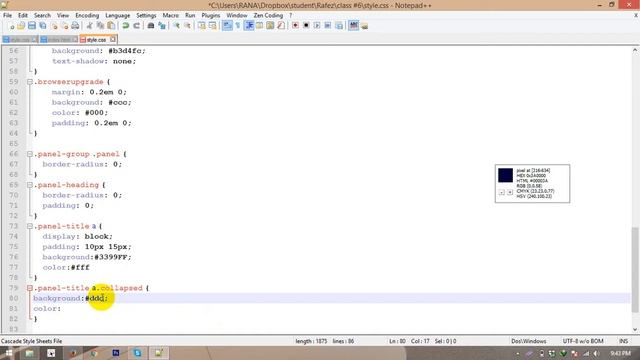Viewport: 640px width, 360px height.
Task: Start macro recording with red dot icon
Action: (295, 26)
